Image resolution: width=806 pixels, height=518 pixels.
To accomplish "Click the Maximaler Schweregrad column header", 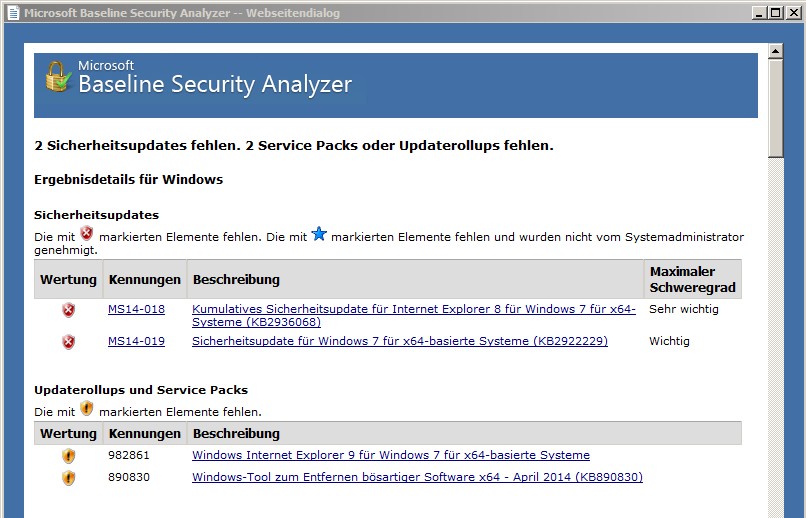I will click(x=692, y=279).
